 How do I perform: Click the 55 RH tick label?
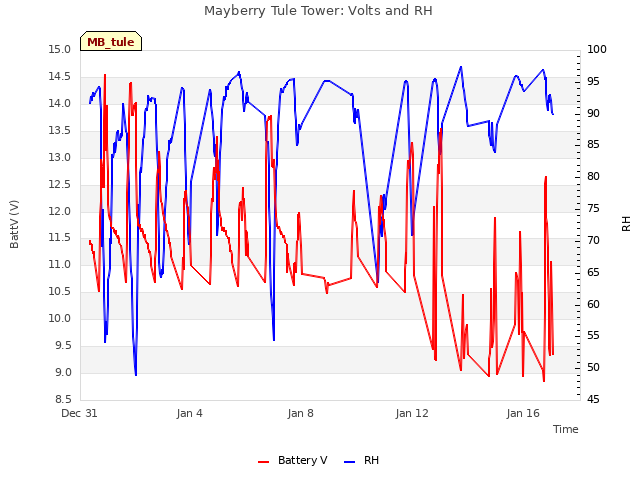[593, 336]
